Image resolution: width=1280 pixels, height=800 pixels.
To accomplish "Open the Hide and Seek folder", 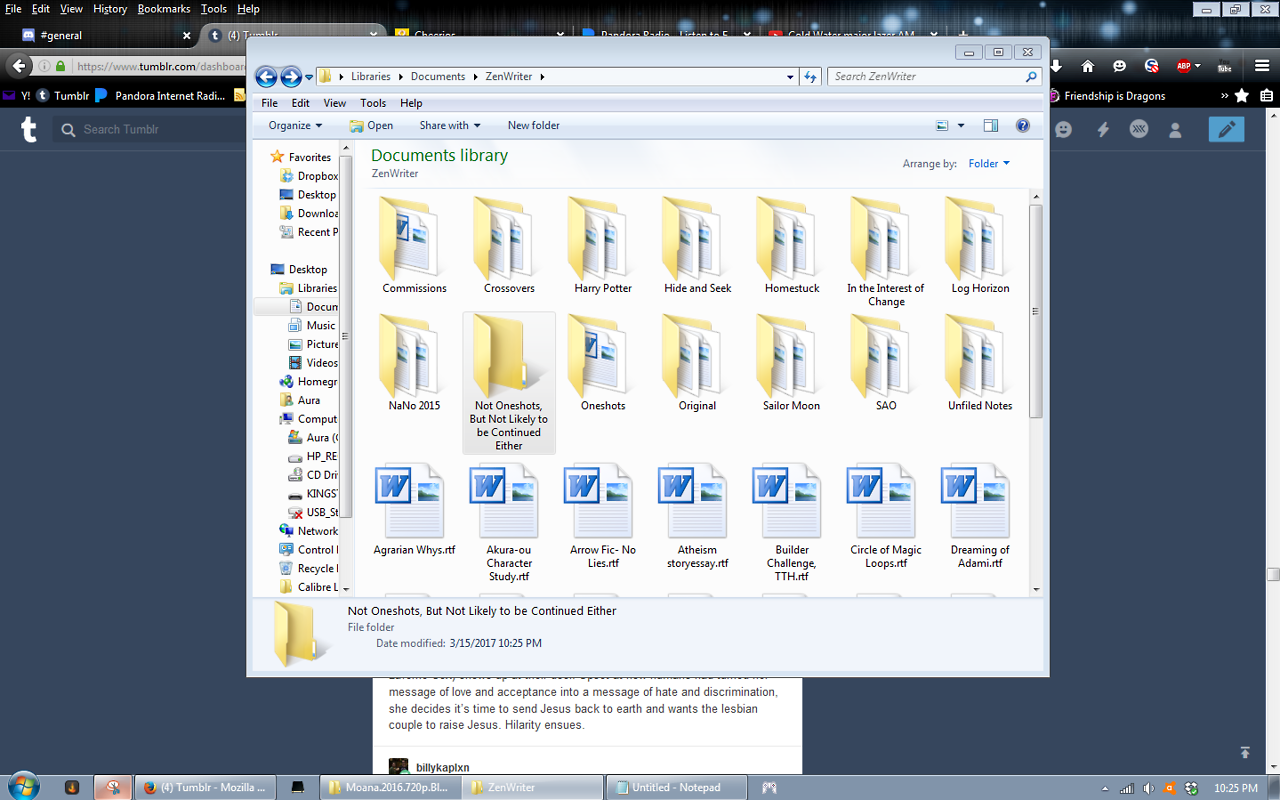I will (x=698, y=245).
